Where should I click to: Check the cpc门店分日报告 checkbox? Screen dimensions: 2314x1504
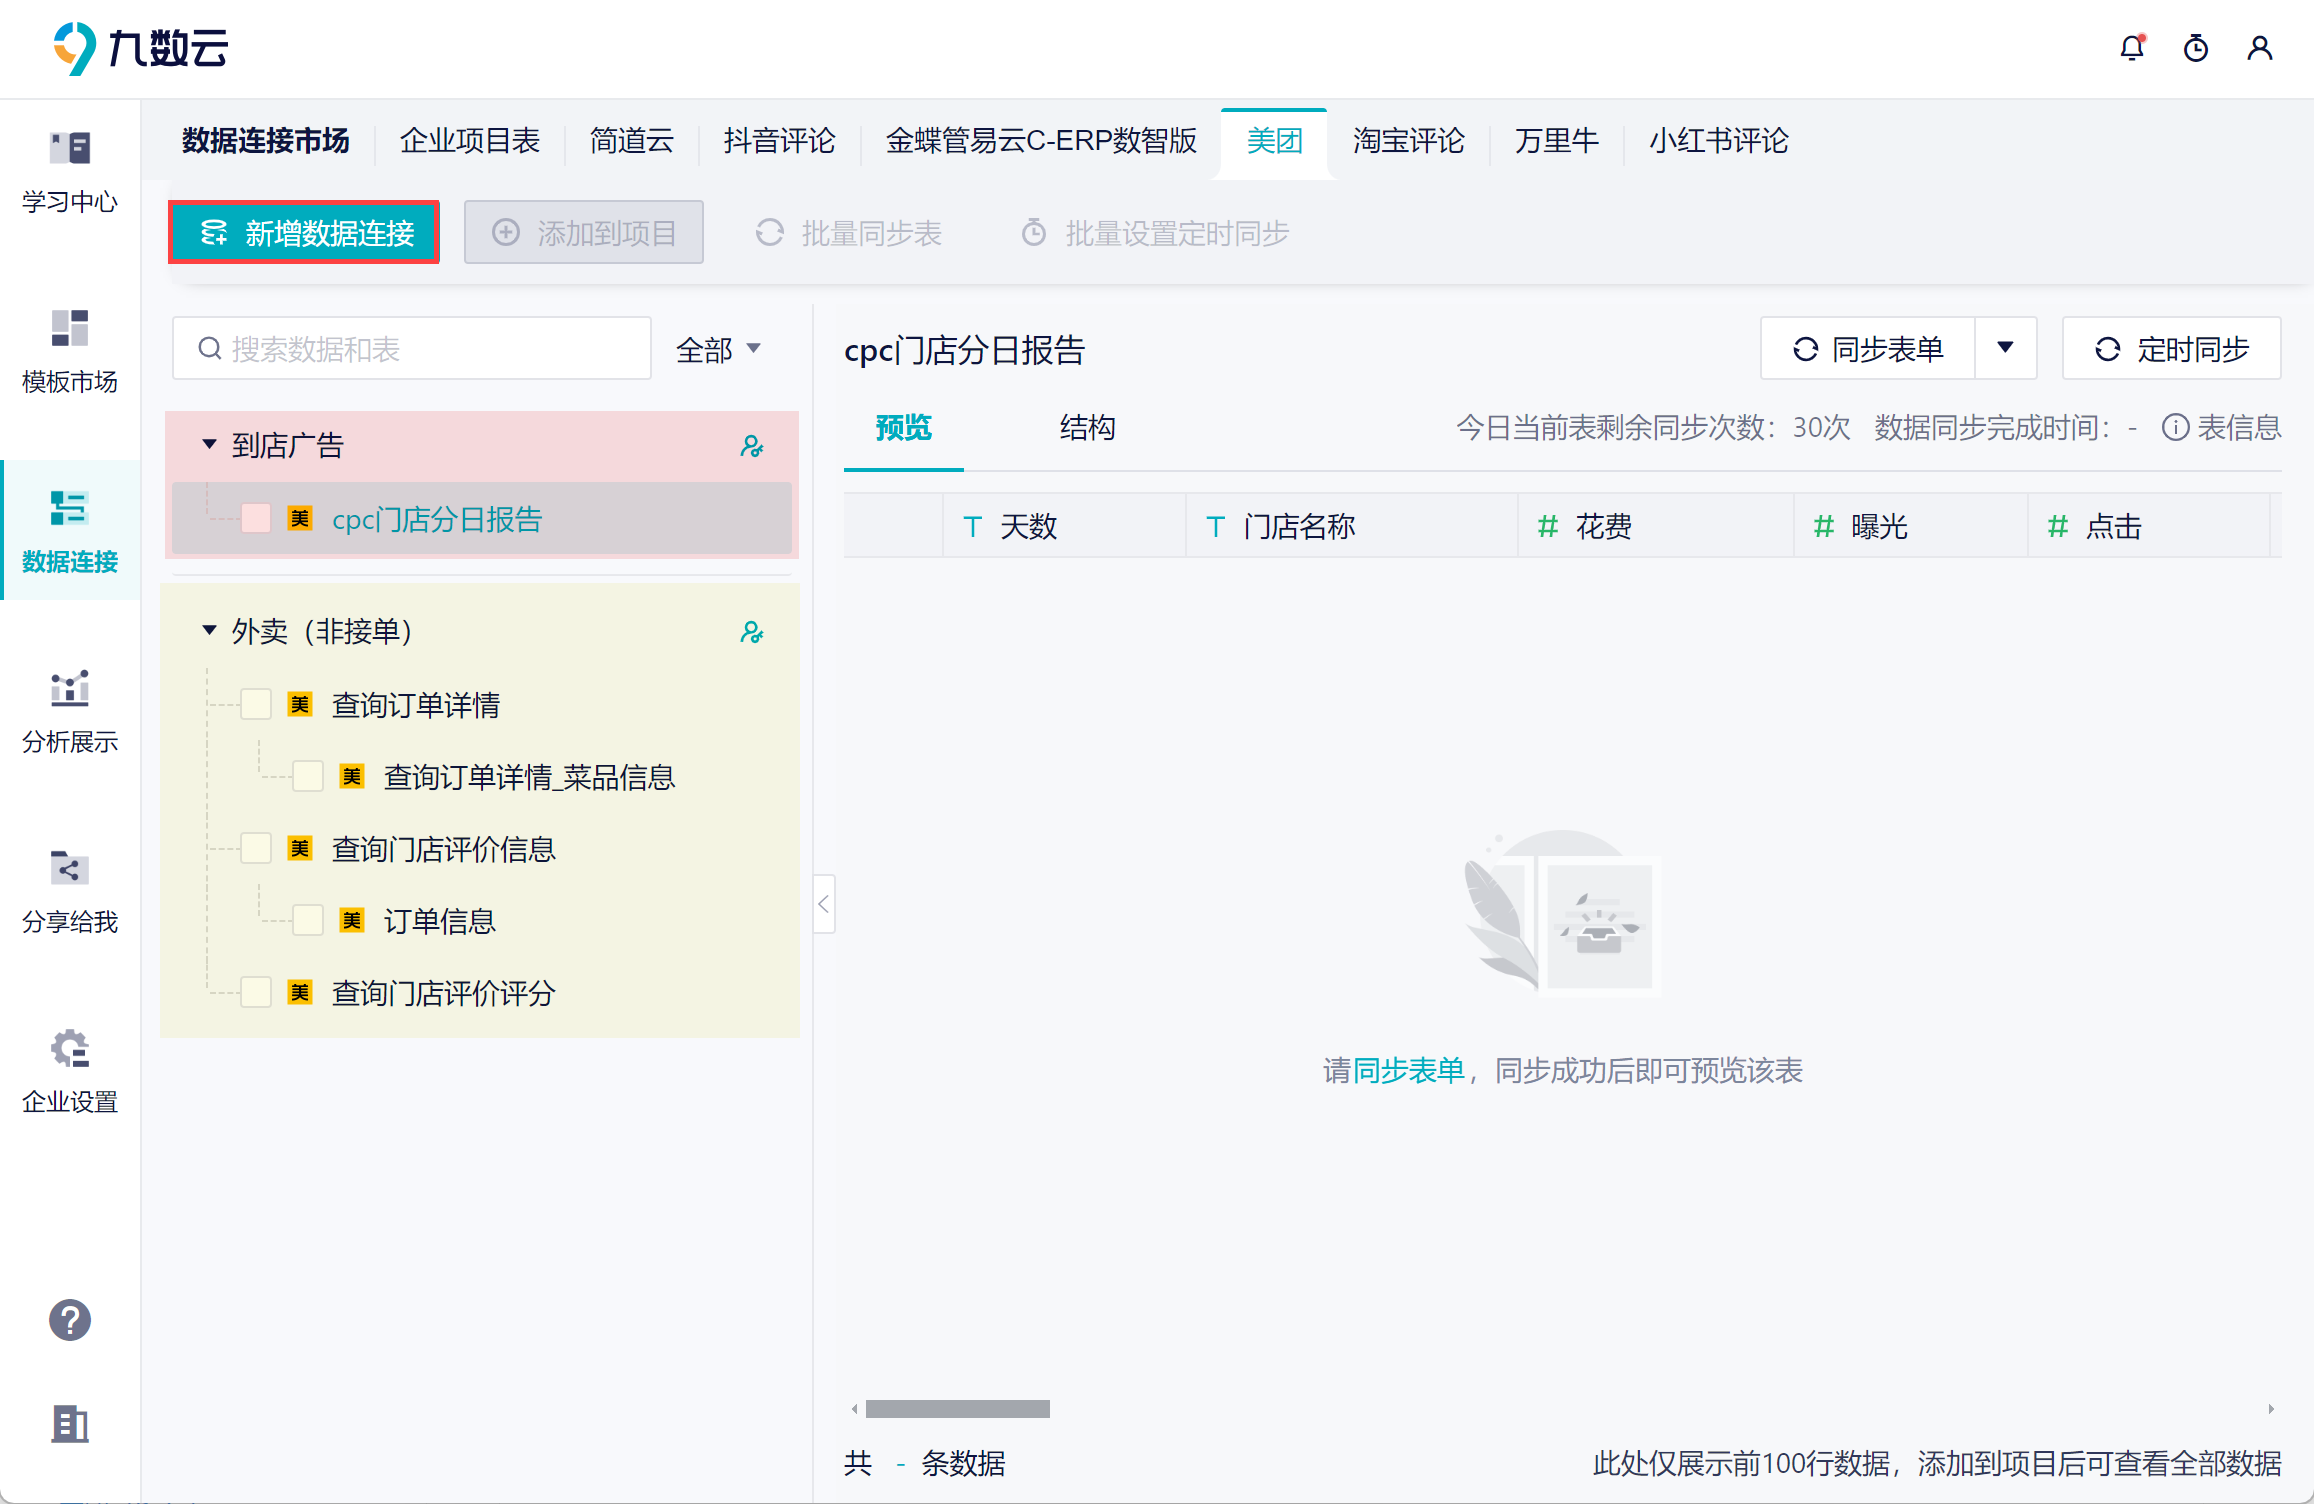coord(256,518)
